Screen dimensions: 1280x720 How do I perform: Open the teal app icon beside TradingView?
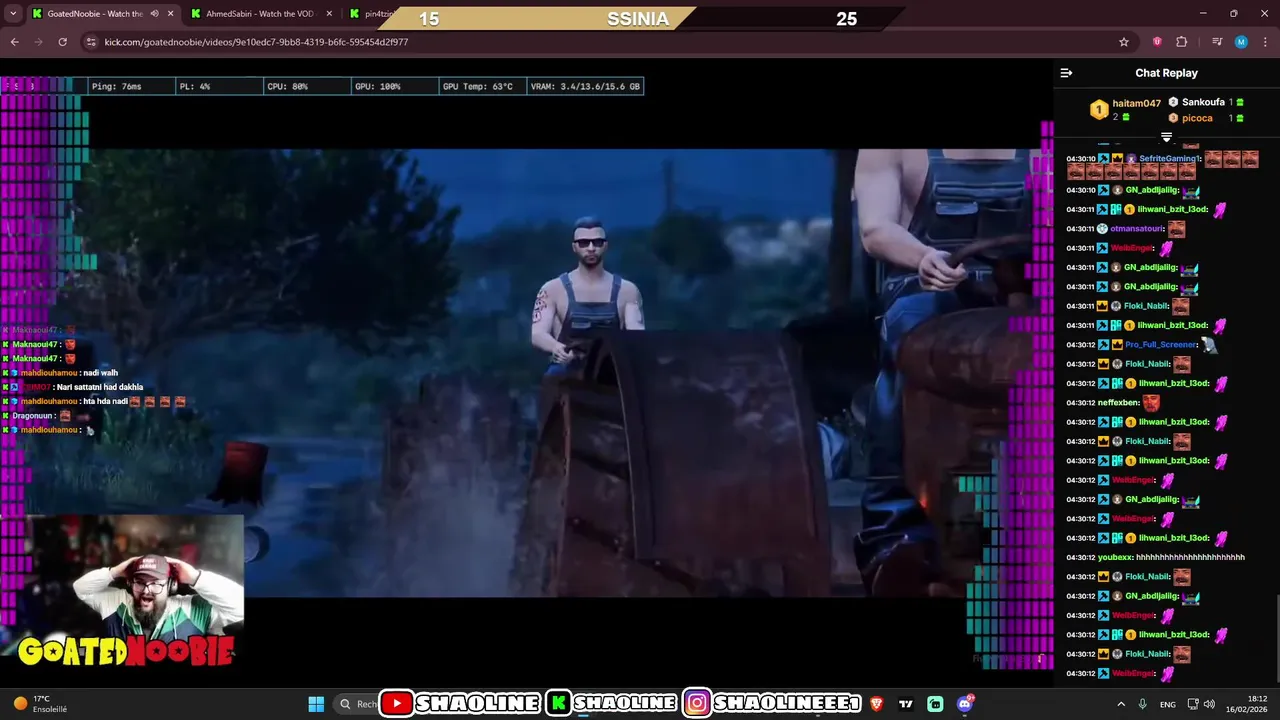click(x=935, y=704)
